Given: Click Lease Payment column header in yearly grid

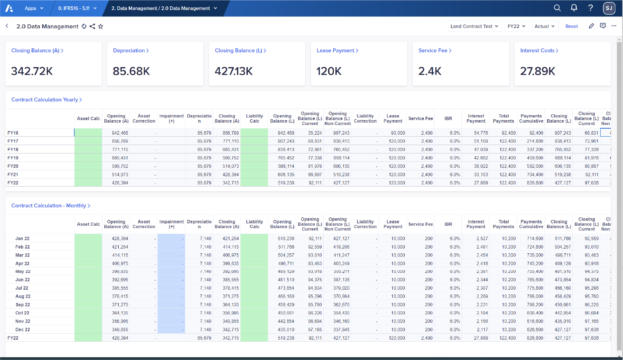Looking at the screenshot, I should tap(393, 118).
